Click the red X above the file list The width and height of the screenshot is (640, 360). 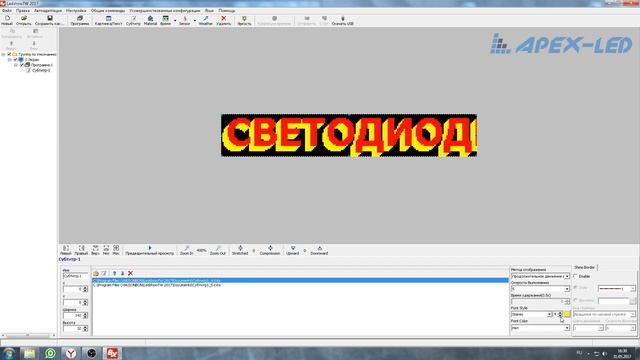pyautogui.click(x=131, y=273)
